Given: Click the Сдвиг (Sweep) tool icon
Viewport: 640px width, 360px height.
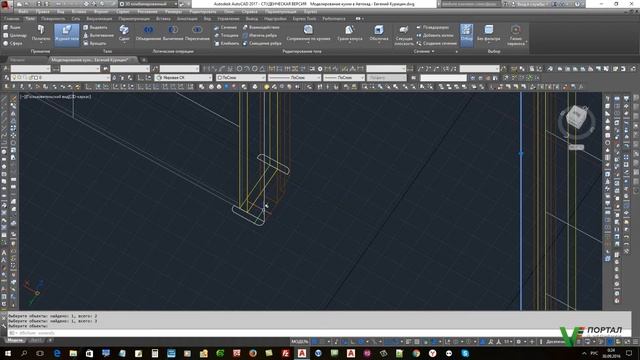Looking at the screenshot, I should click(x=124, y=30).
